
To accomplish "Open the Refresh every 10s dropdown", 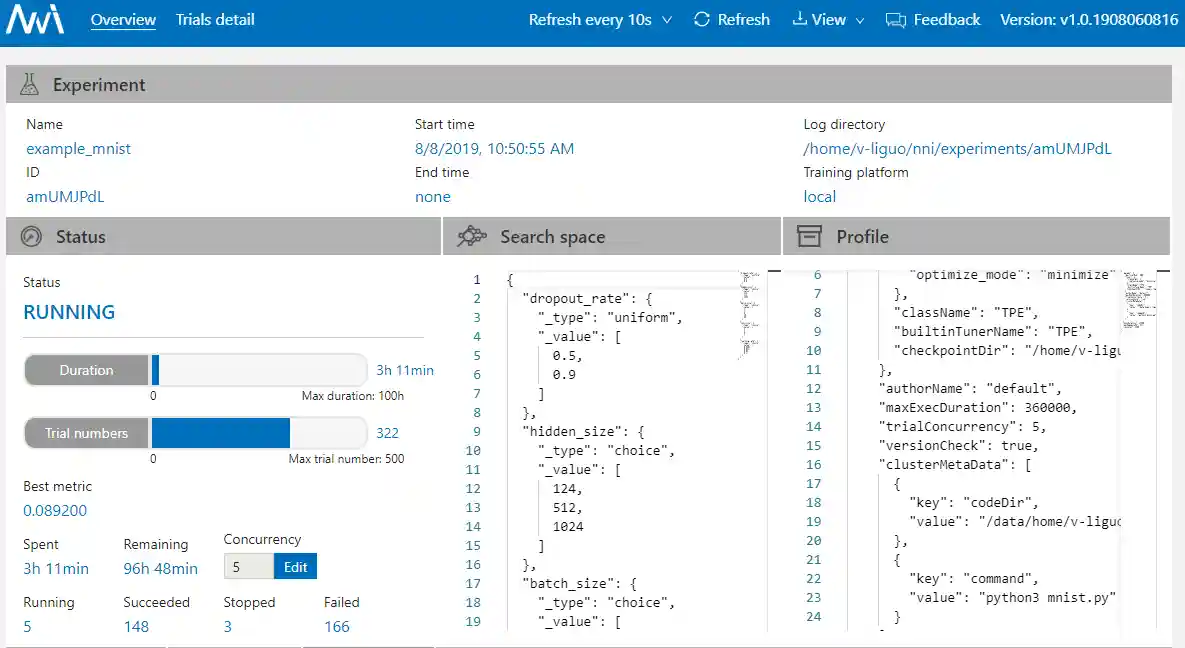I will (600, 20).
